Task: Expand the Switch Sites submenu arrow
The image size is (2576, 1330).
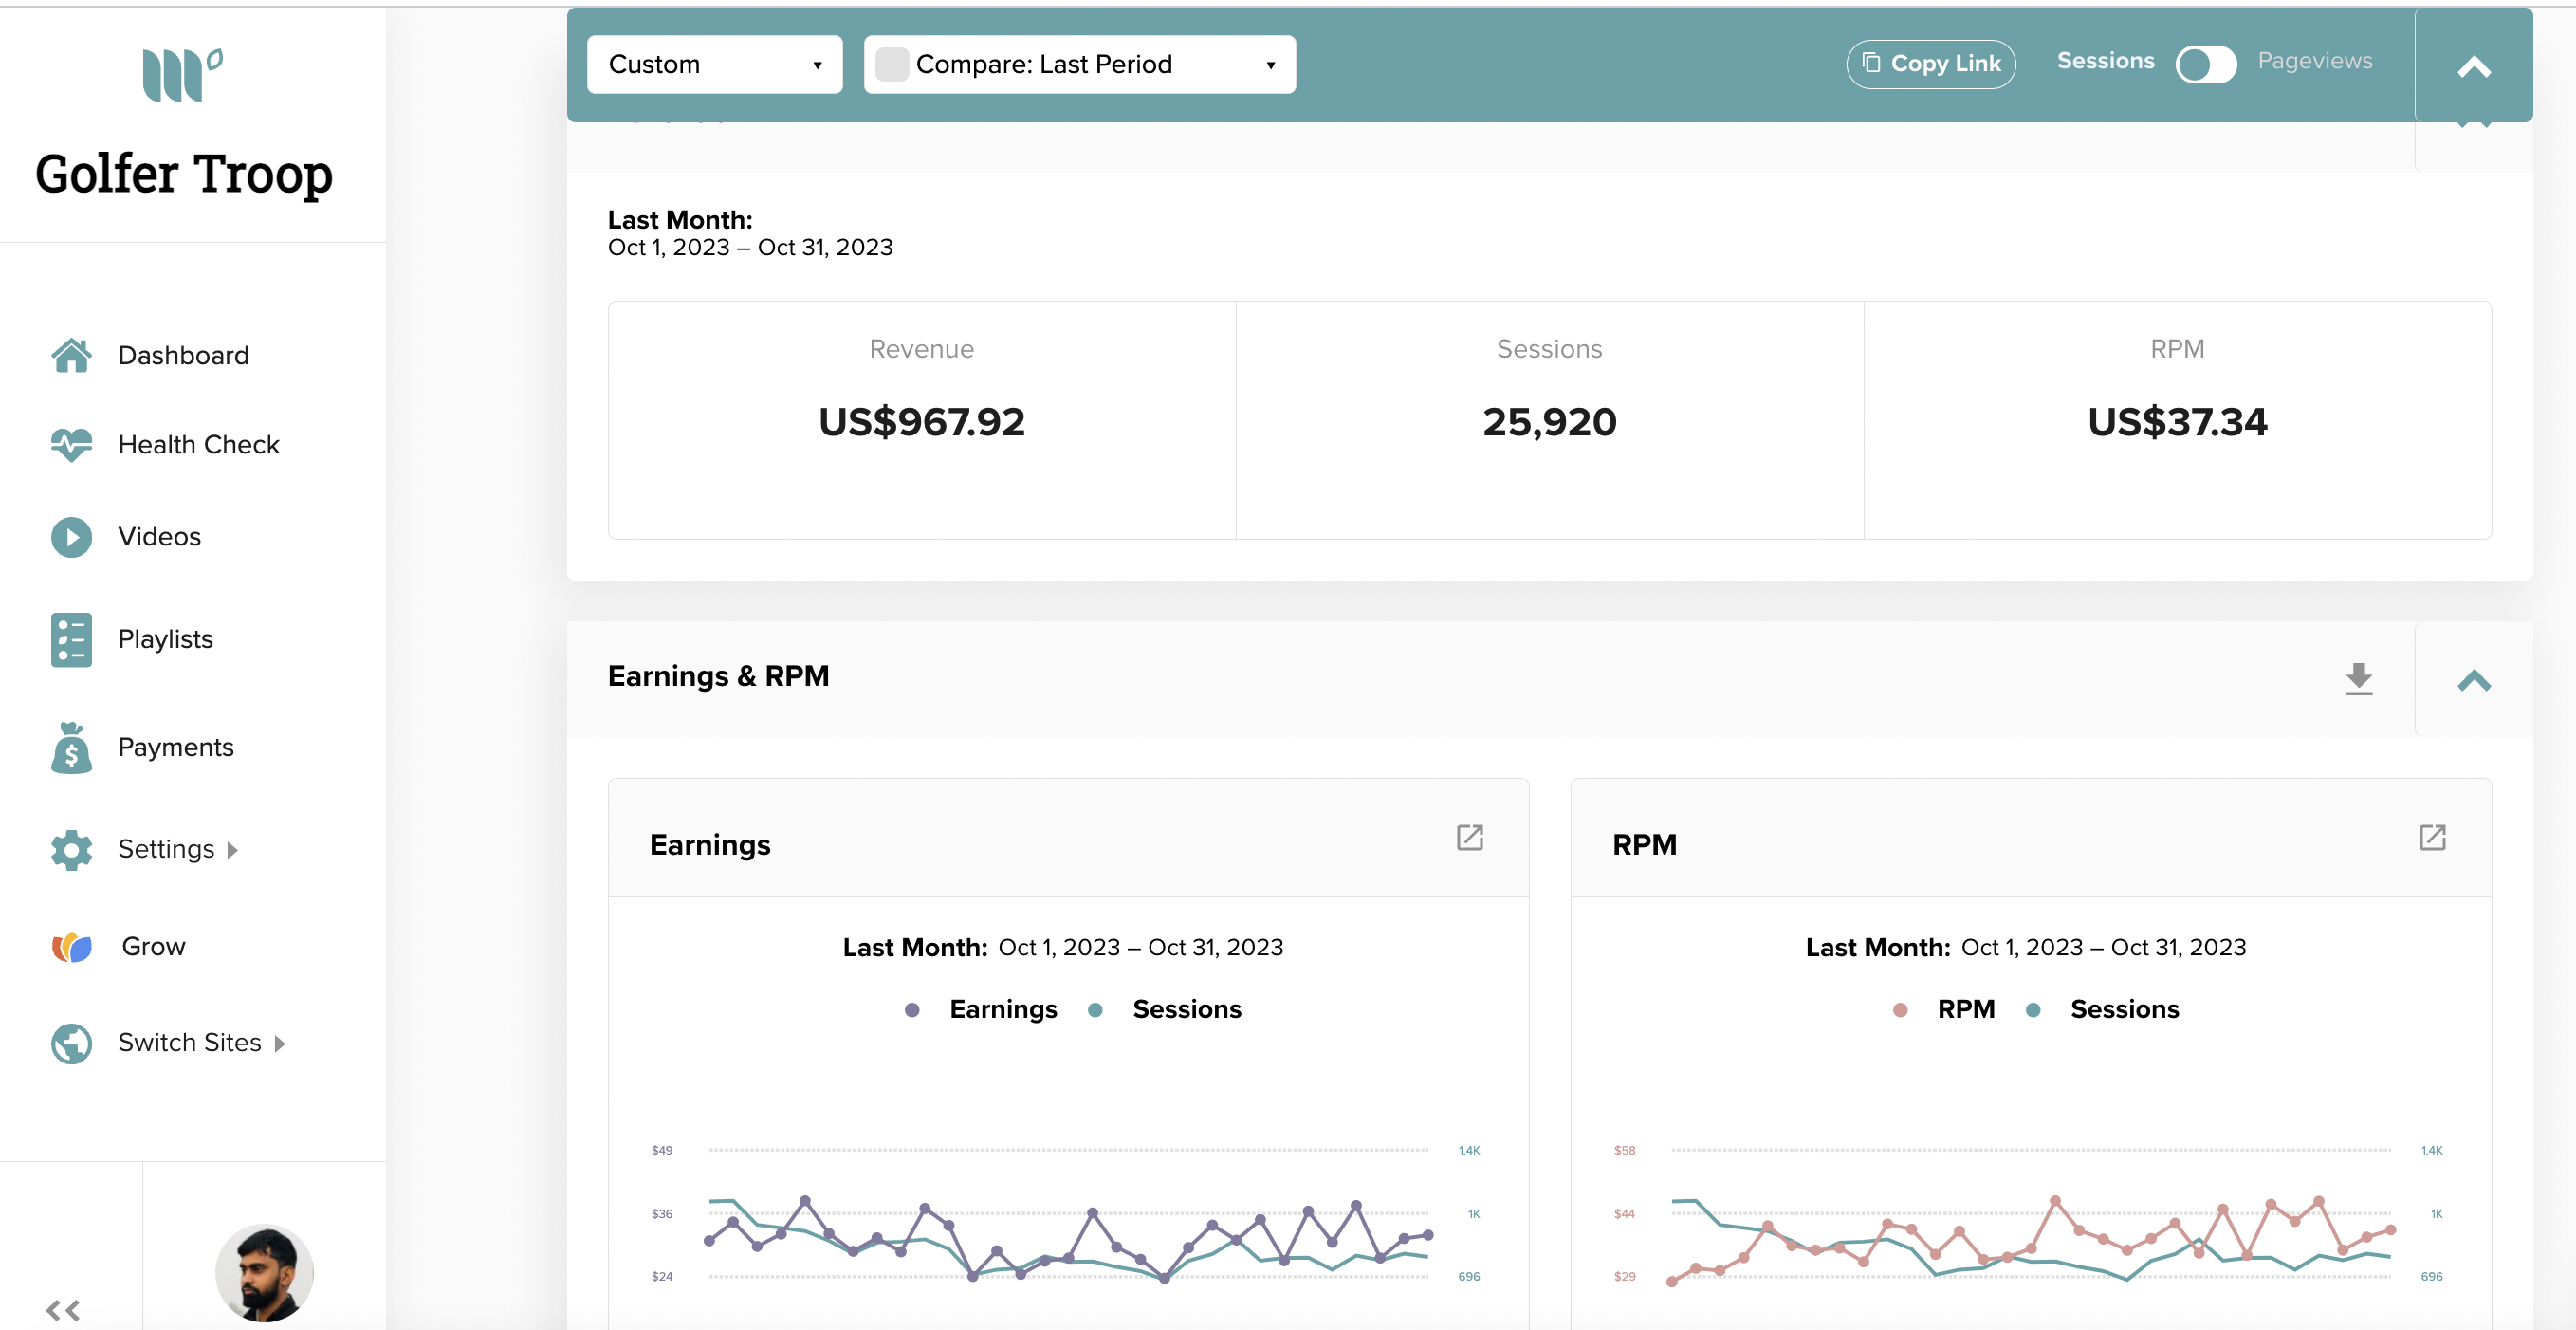Action: pos(280,1044)
